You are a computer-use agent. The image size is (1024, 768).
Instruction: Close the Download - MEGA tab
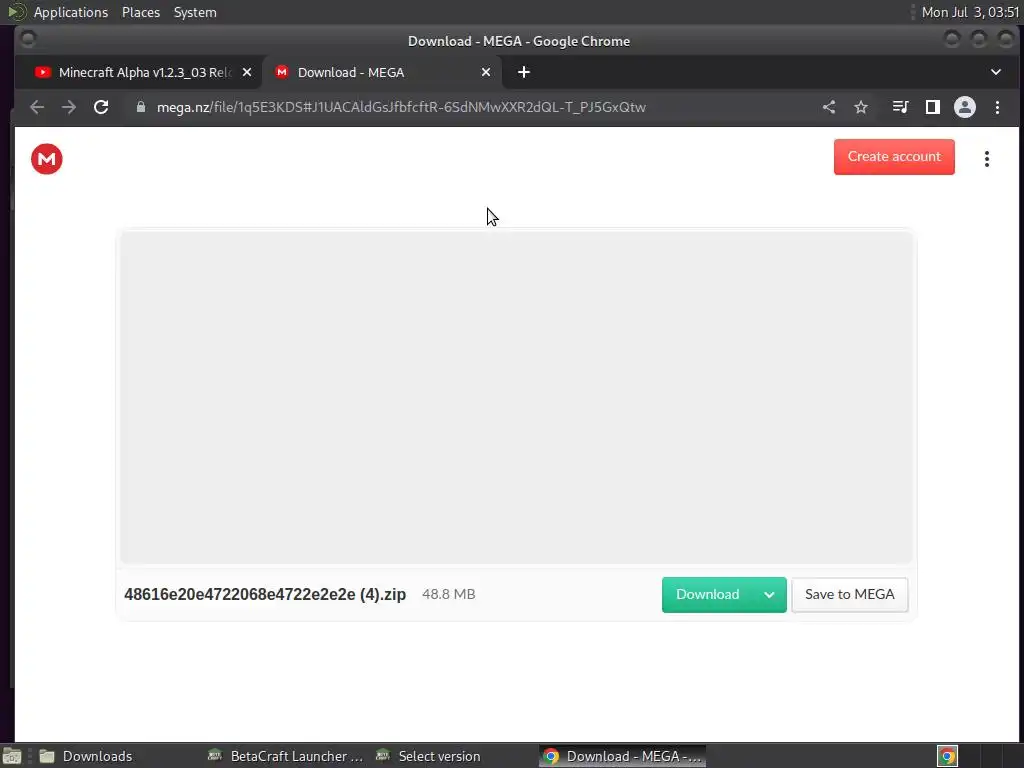[x=486, y=72]
